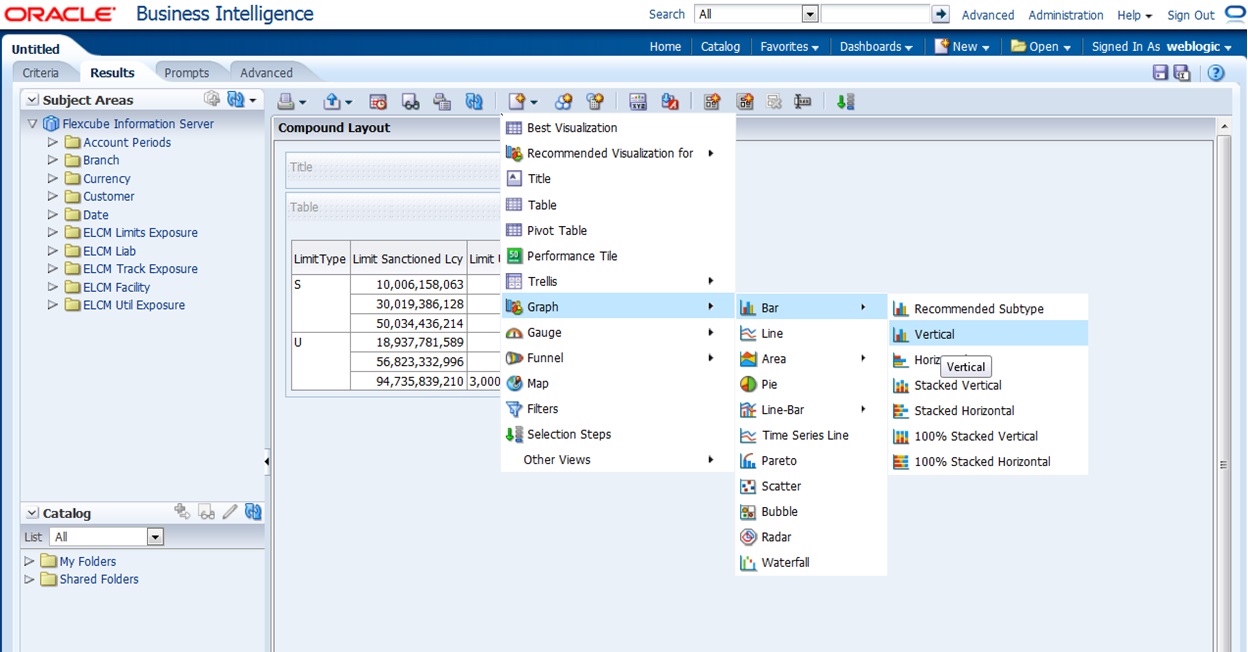
Task: Click the New View toolbar icon
Action: click(517, 101)
